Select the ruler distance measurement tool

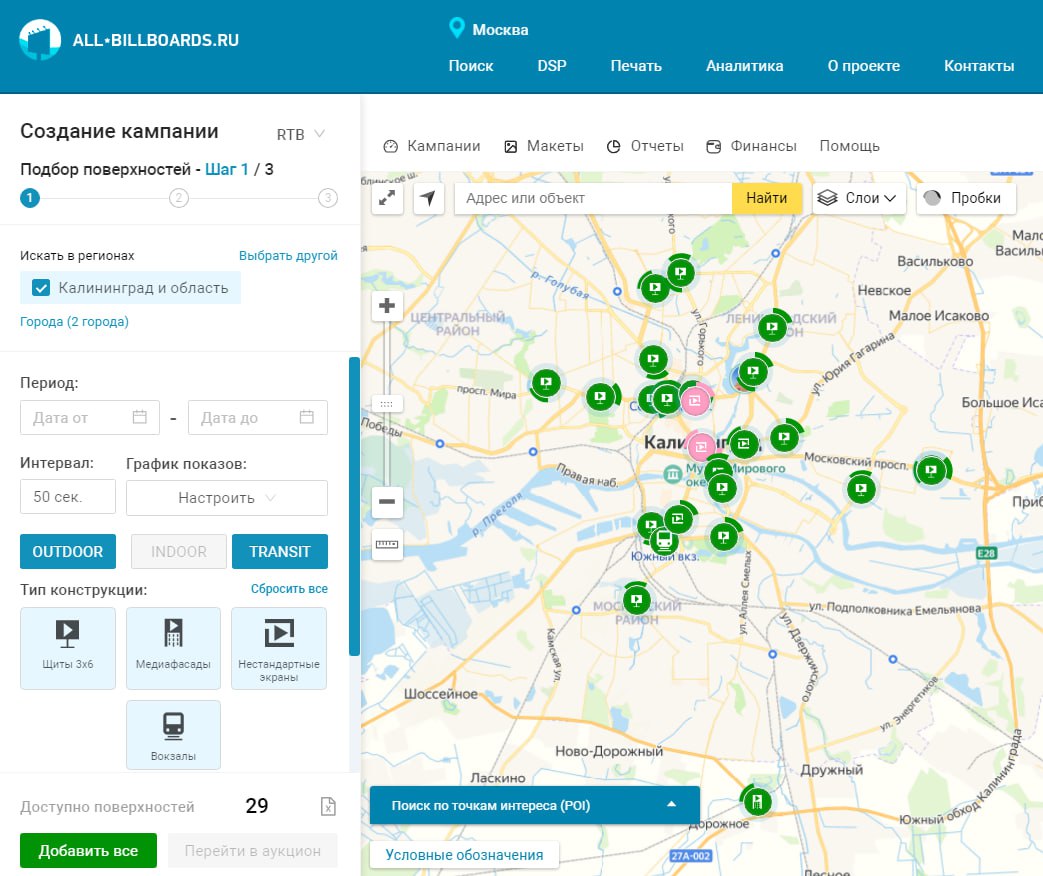point(386,545)
